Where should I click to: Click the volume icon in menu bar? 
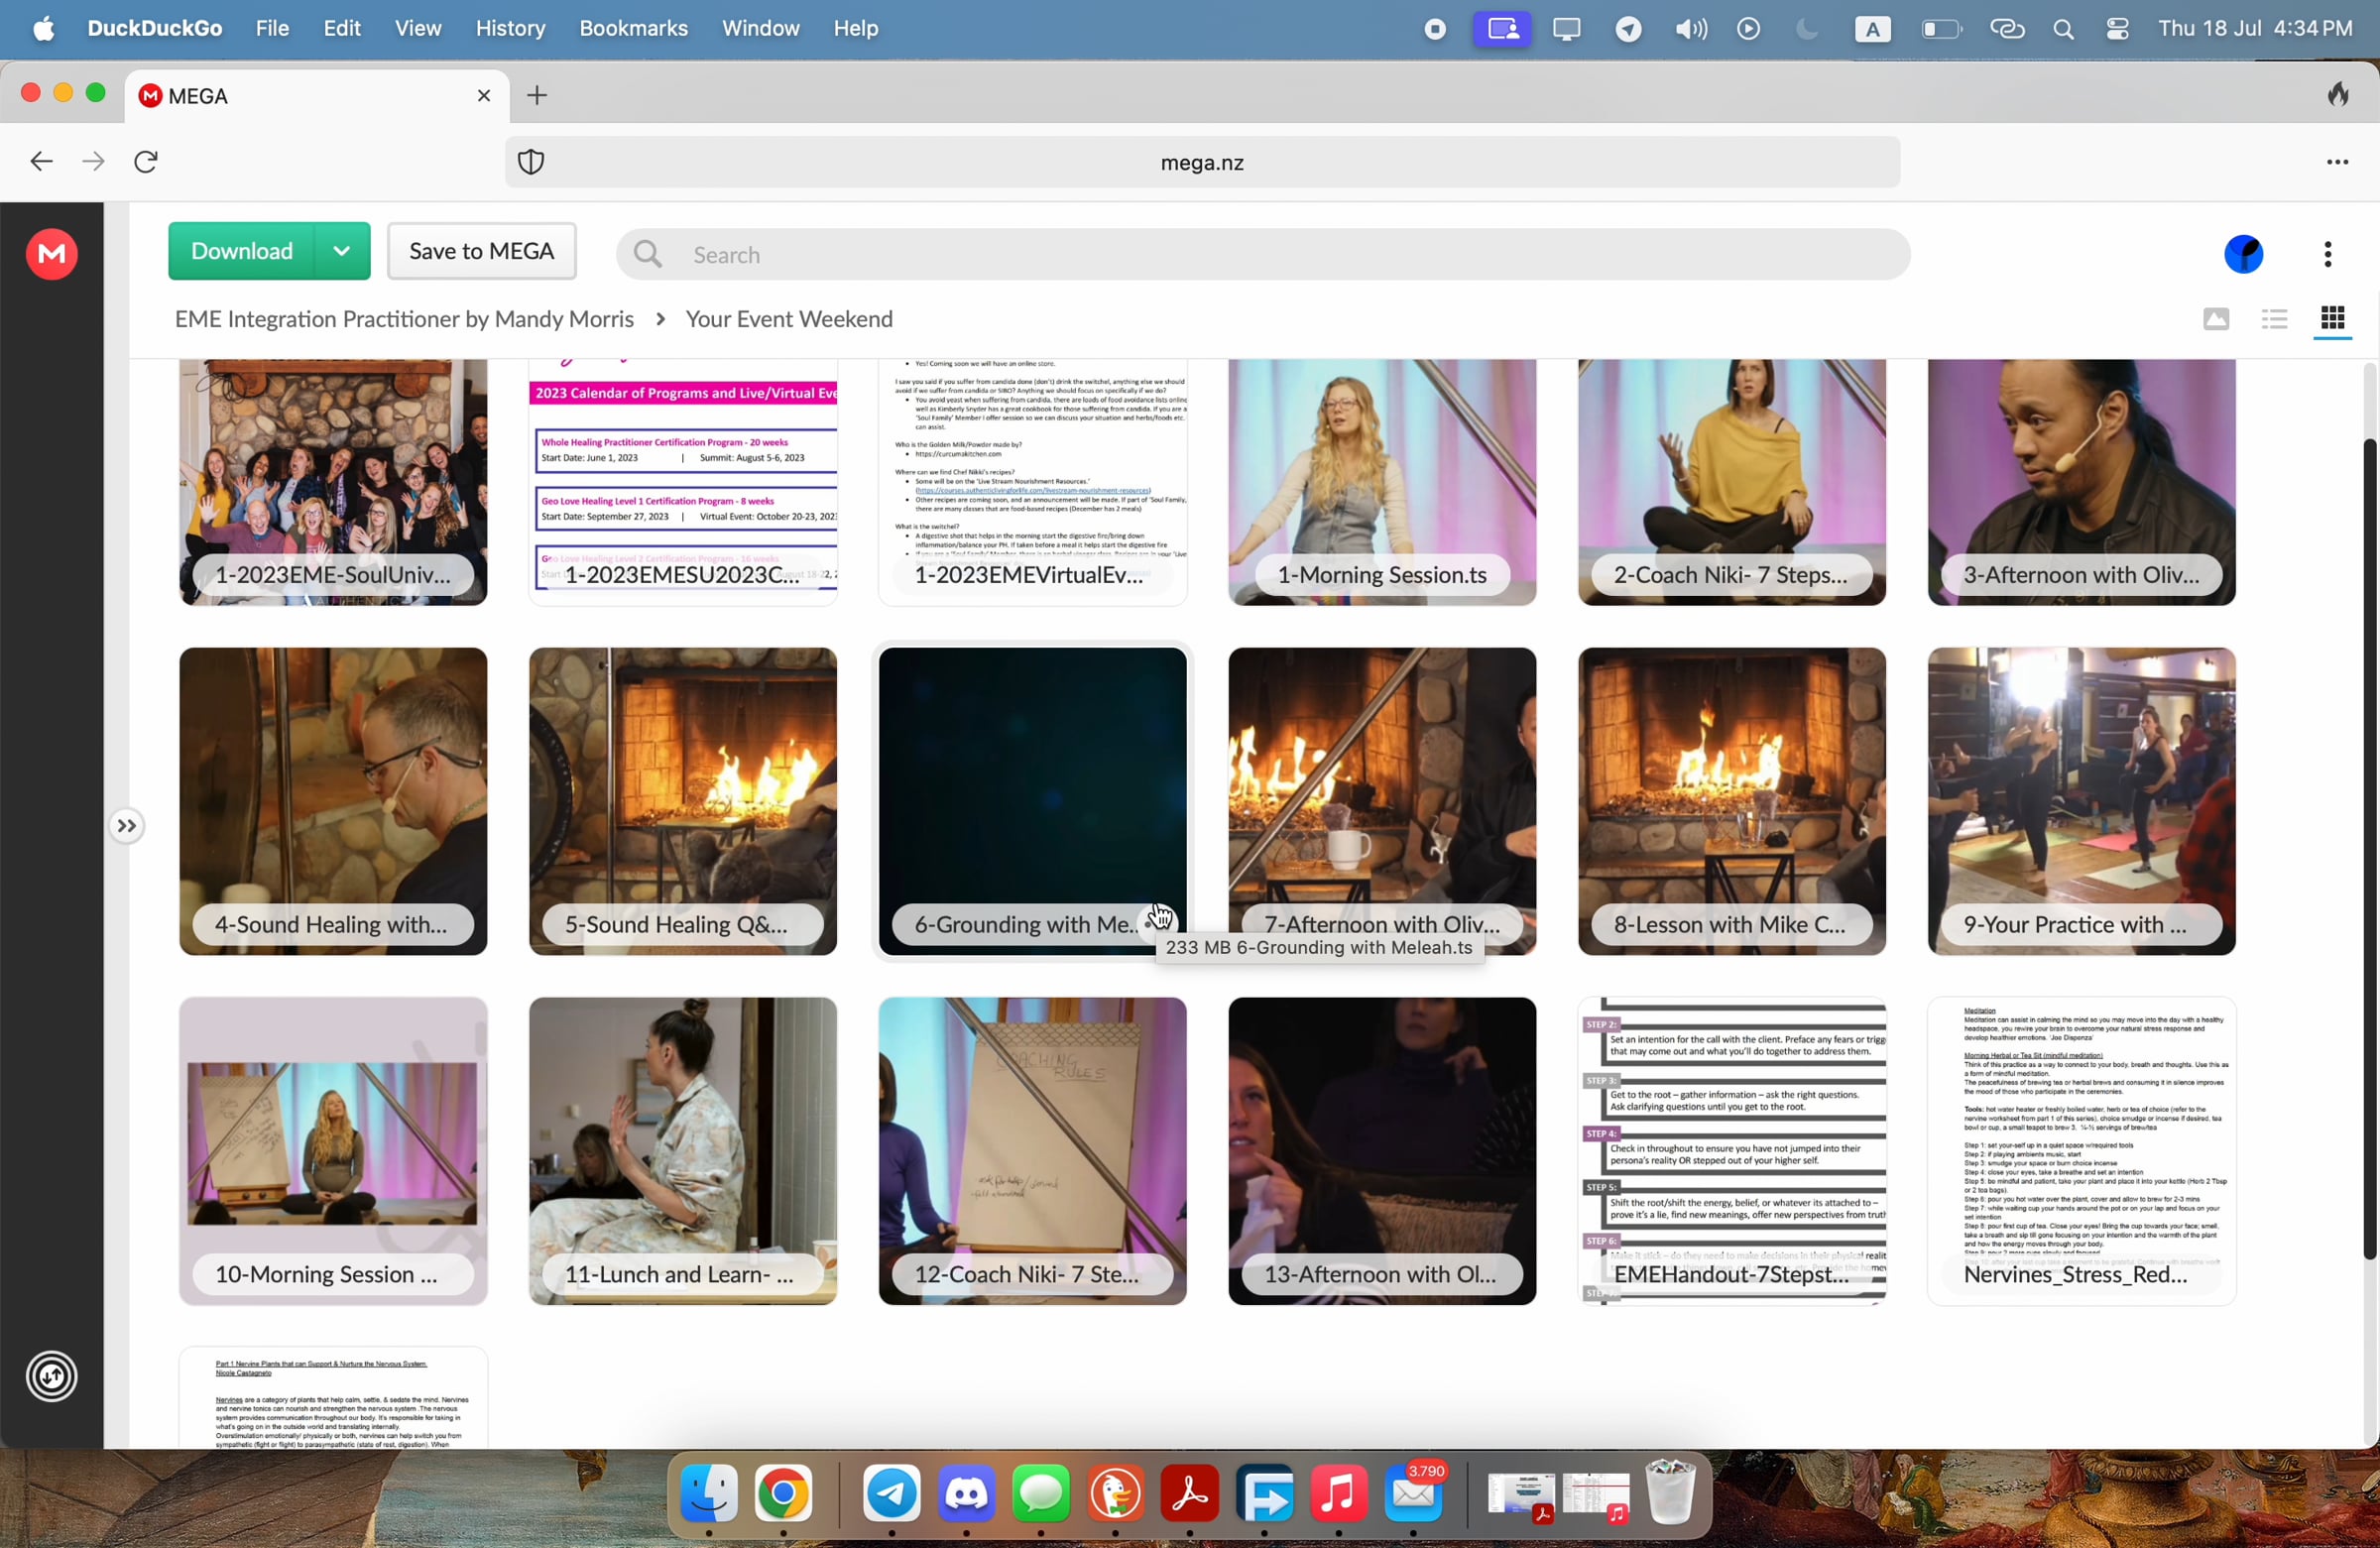1690,29
